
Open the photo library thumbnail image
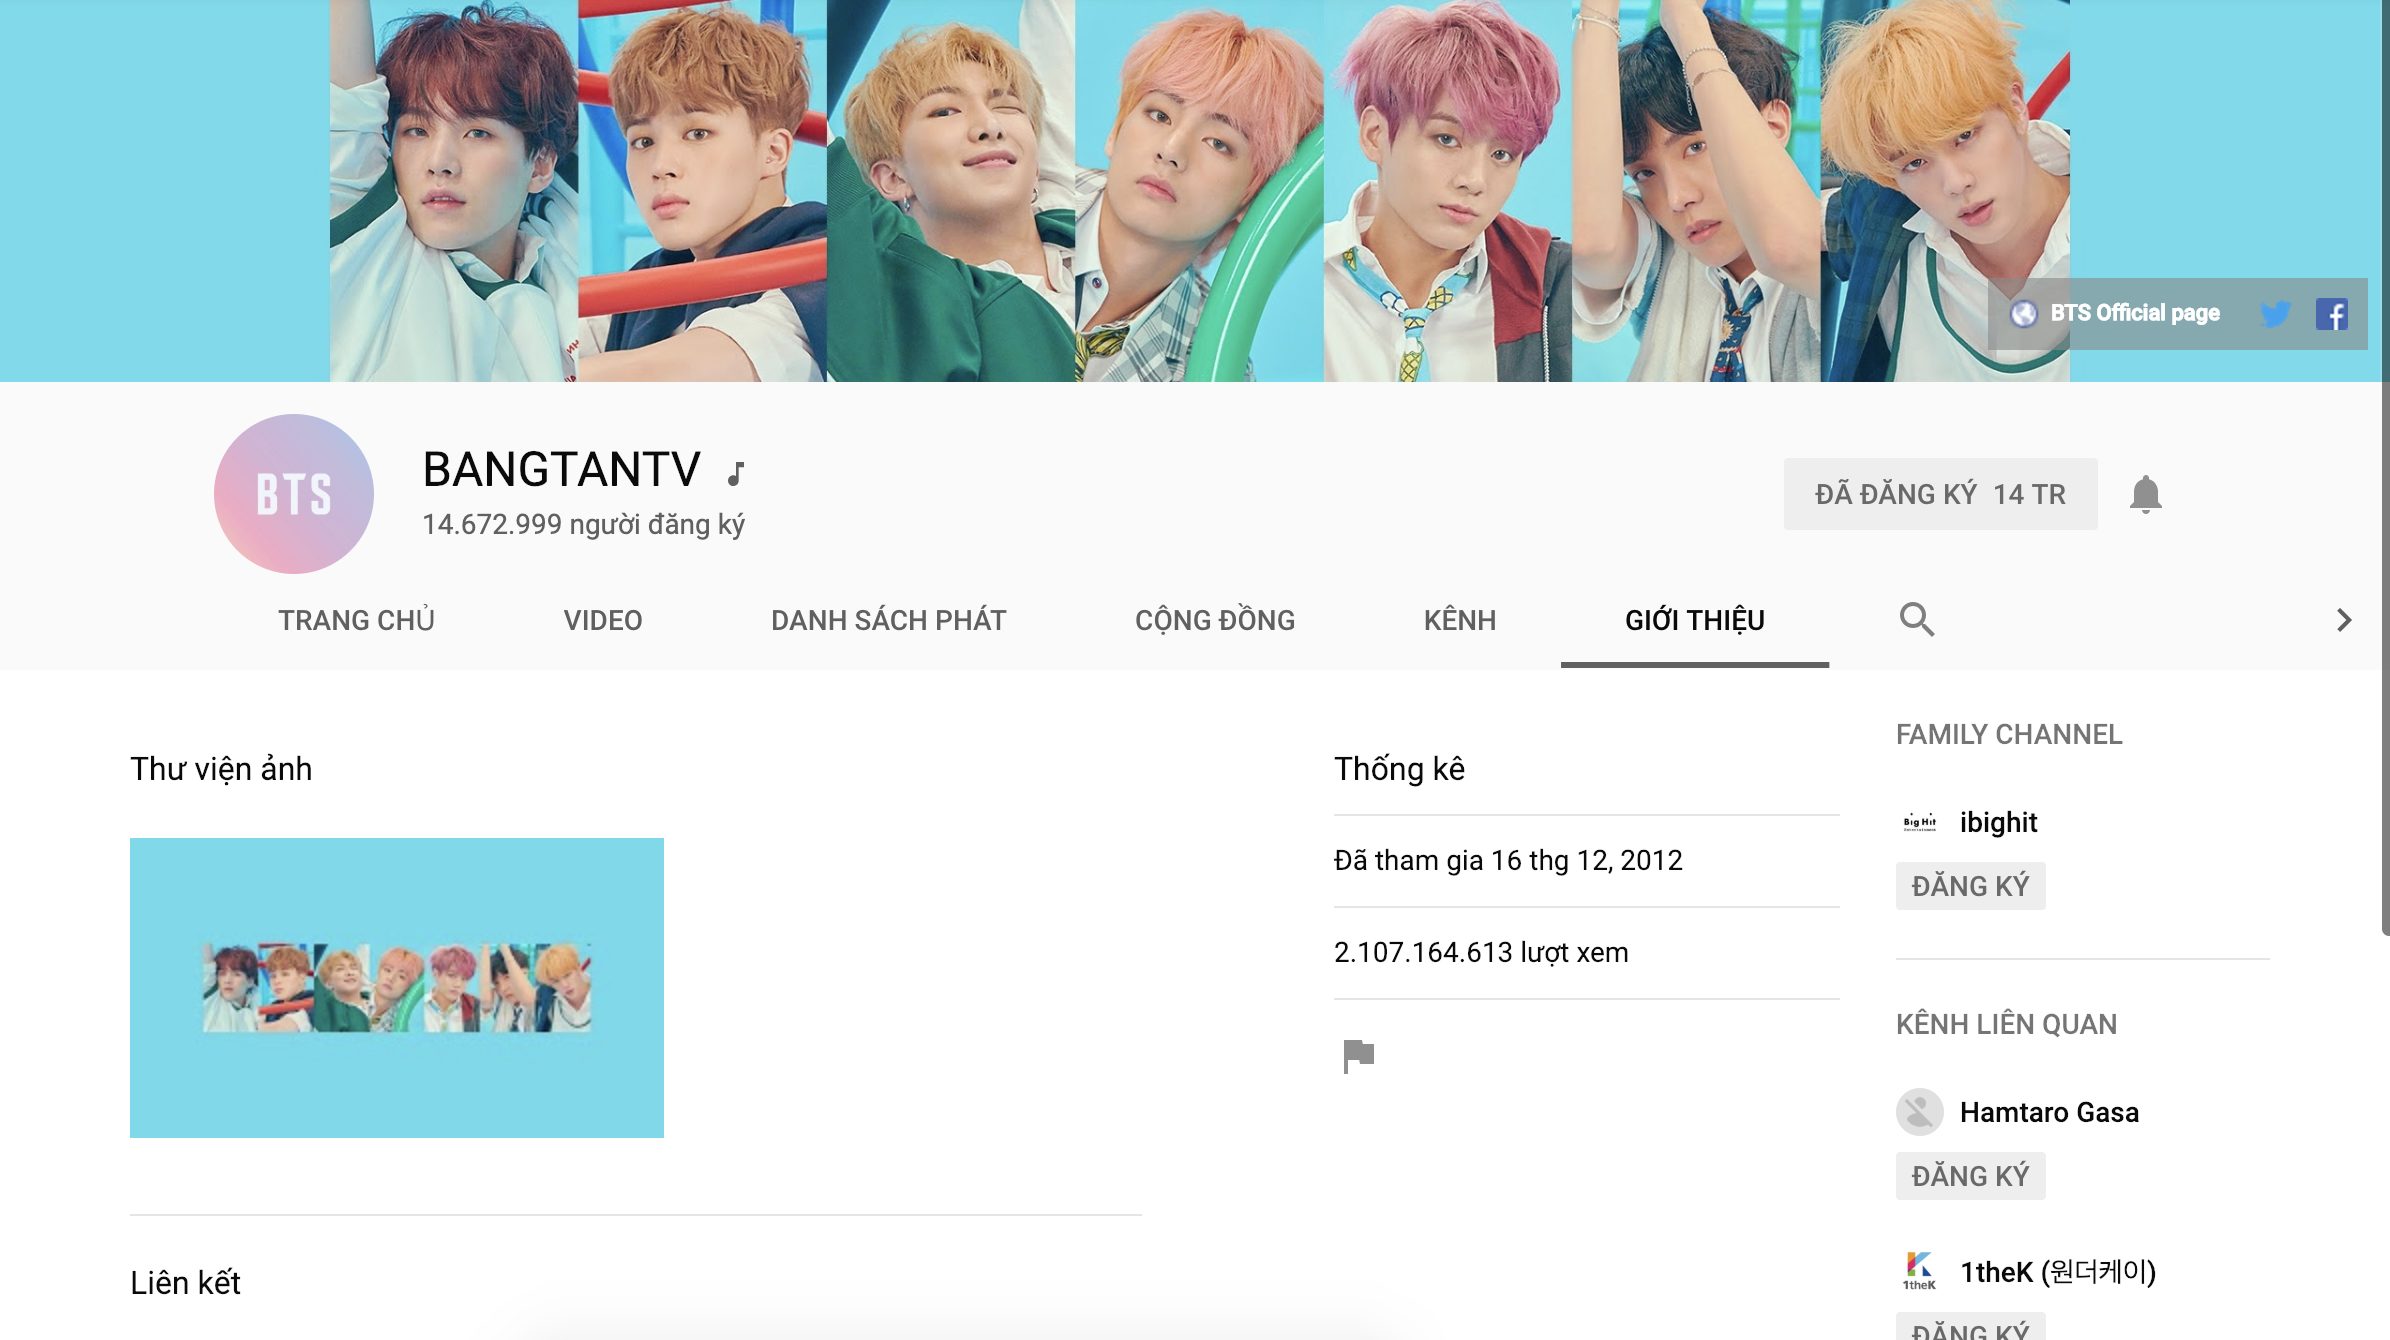[397, 988]
